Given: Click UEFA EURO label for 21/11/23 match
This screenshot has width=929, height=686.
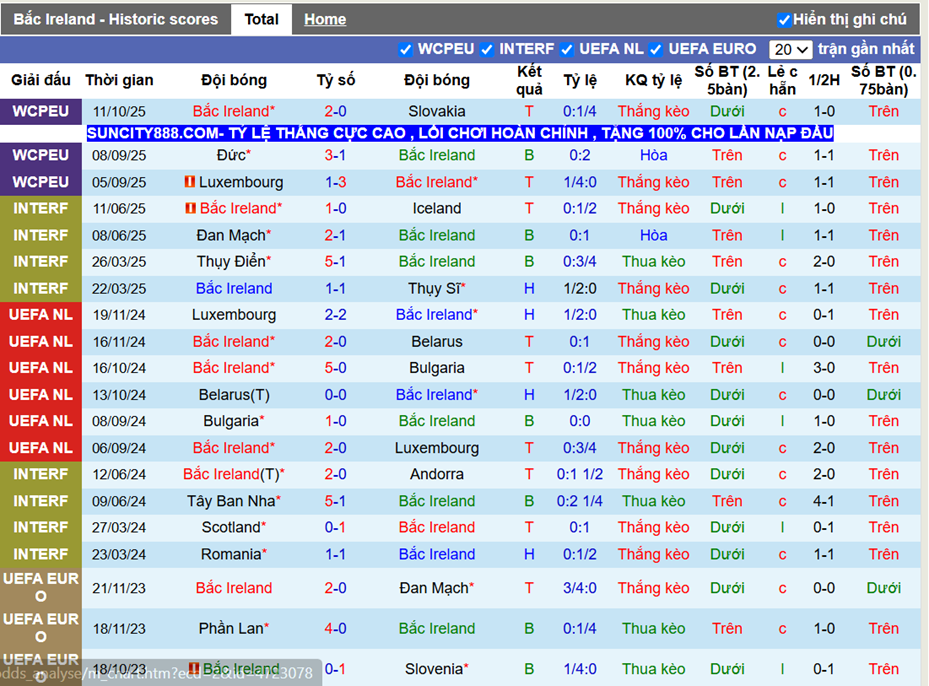Looking at the screenshot, I should [41, 588].
